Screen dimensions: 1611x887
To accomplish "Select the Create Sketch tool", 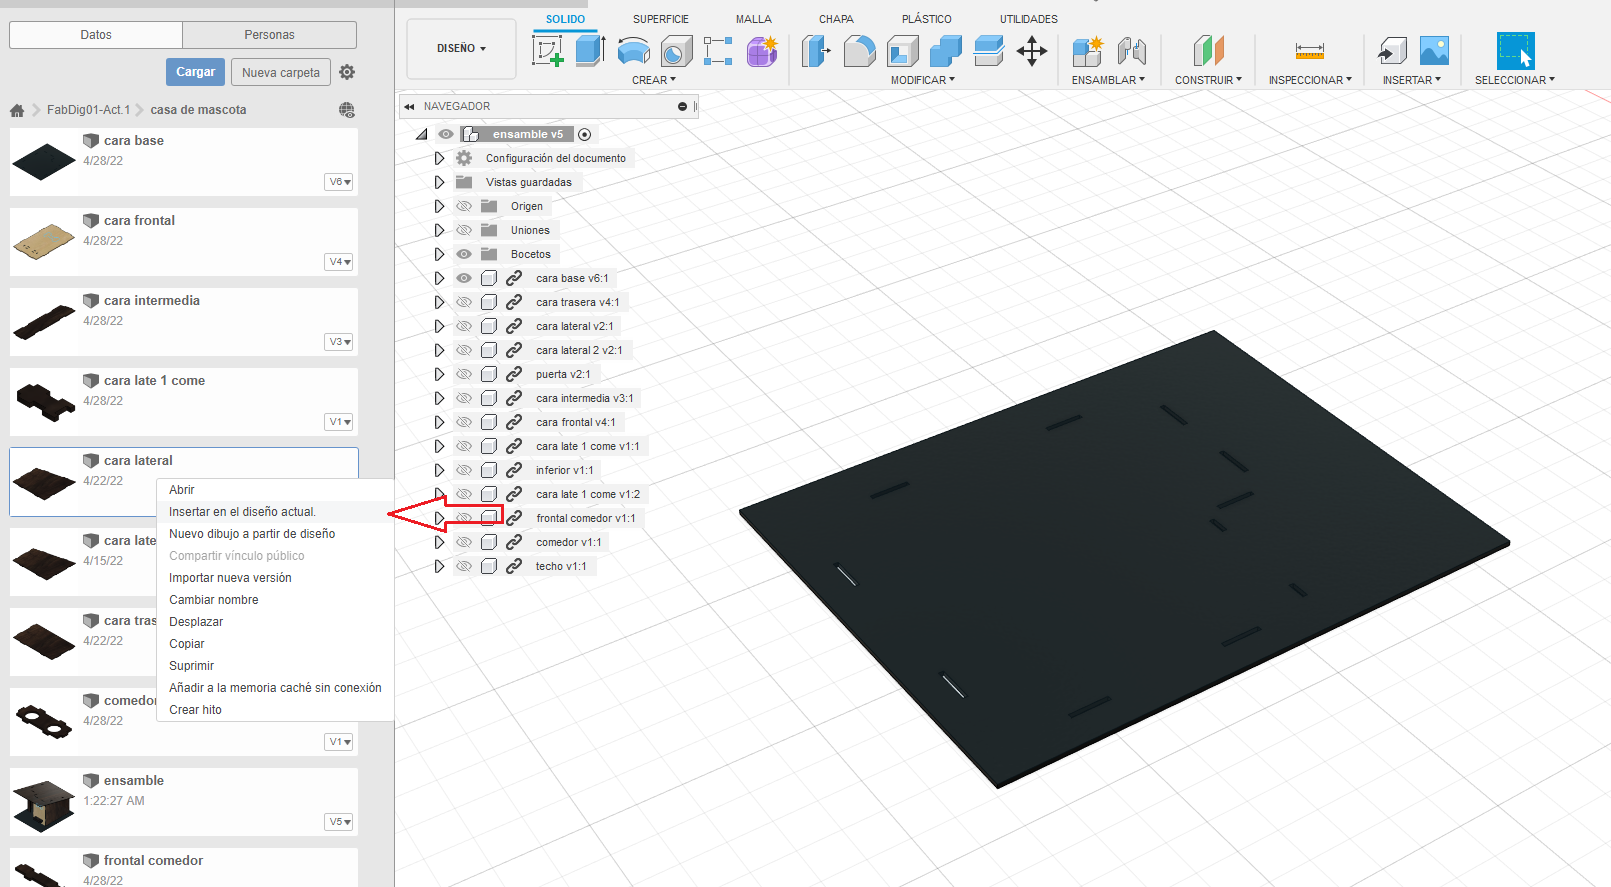I will [548, 50].
